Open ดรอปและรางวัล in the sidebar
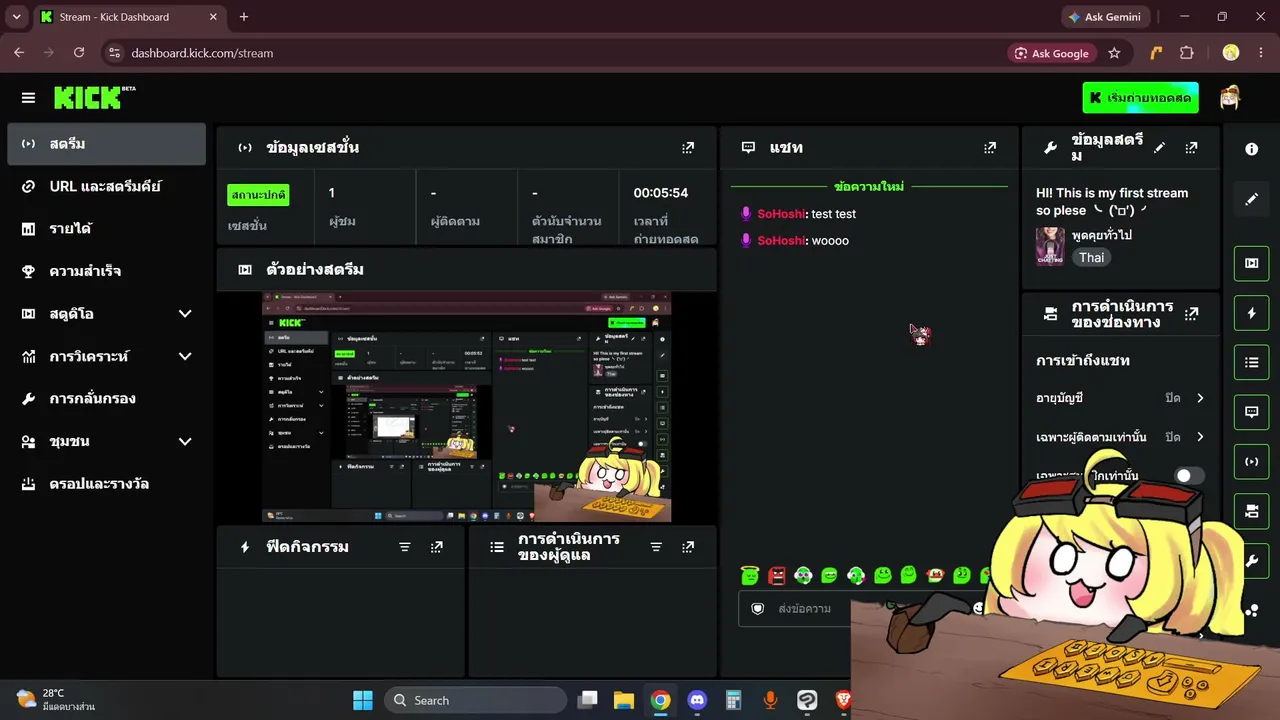 (x=106, y=484)
